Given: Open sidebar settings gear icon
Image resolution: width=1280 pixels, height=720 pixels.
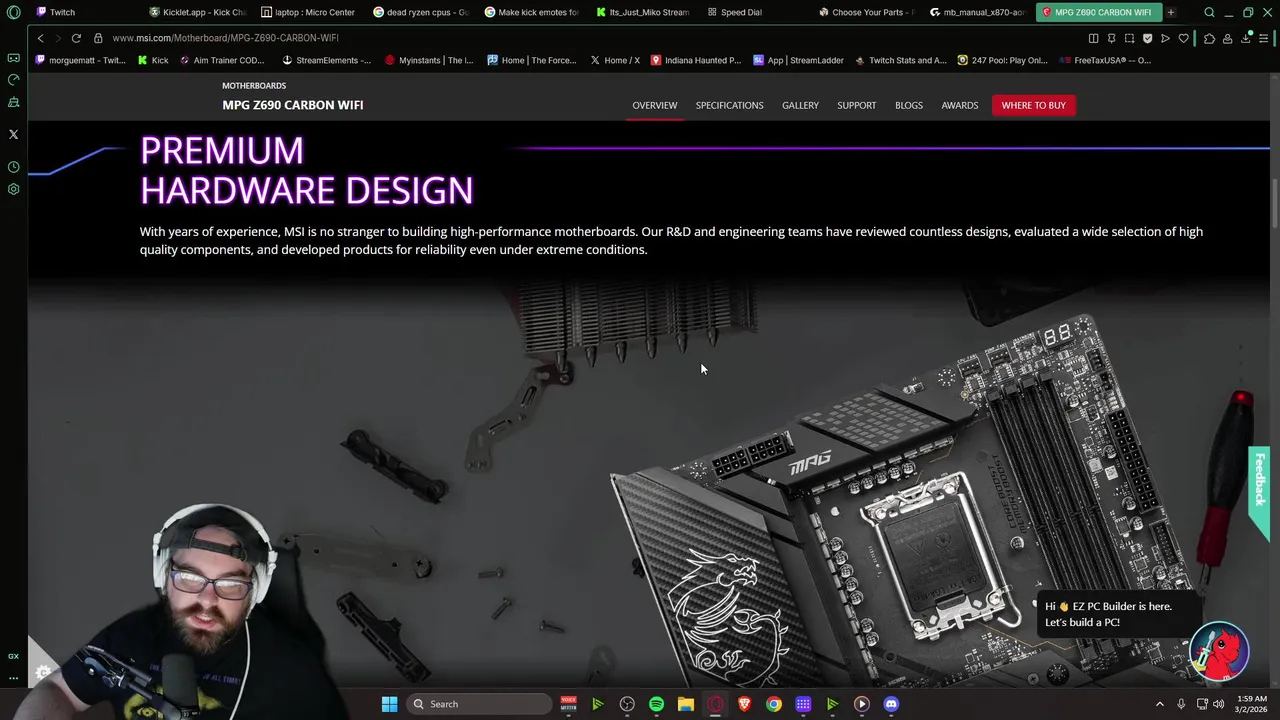Looking at the screenshot, I should pos(13,189).
